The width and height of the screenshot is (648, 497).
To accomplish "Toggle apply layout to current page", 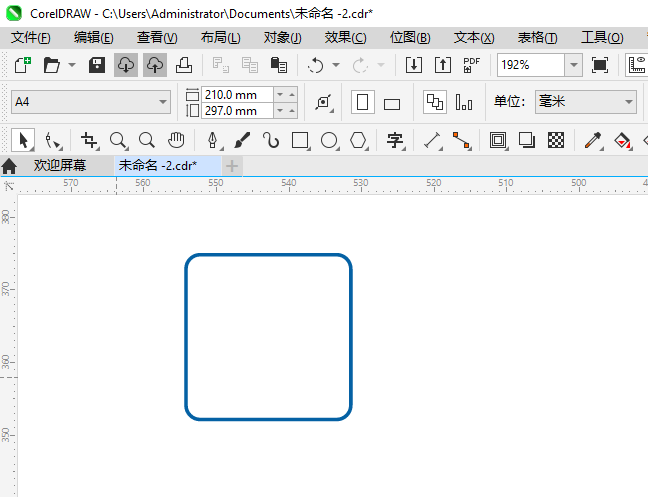I will tap(464, 102).
